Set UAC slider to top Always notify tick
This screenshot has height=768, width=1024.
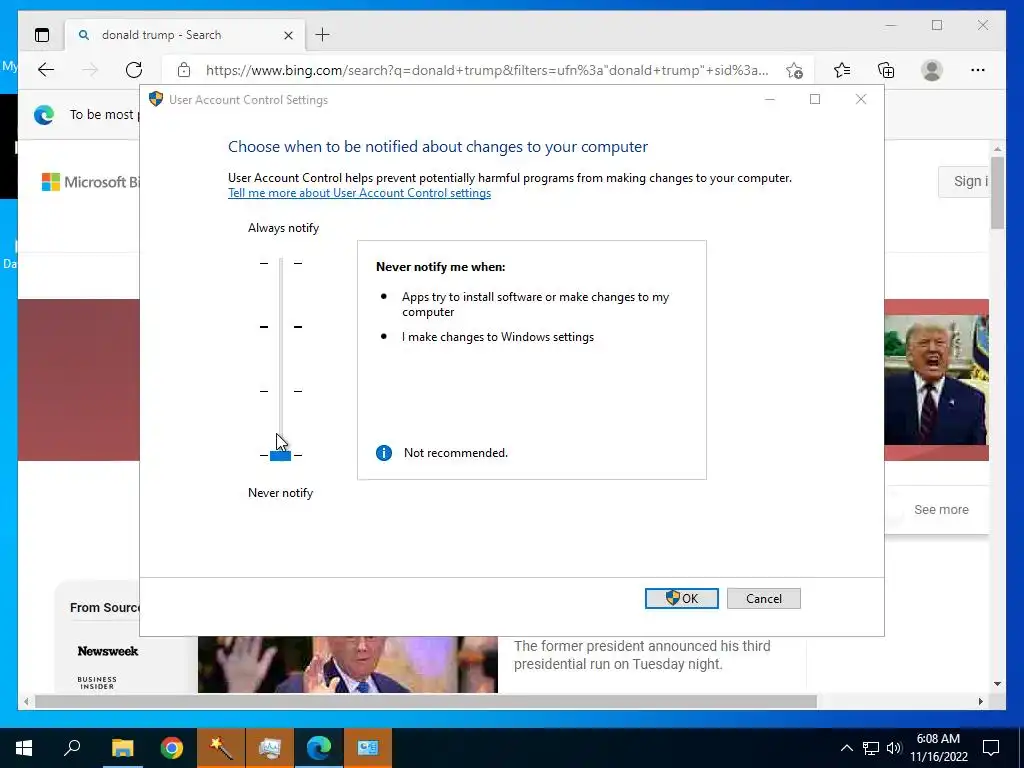[281, 263]
